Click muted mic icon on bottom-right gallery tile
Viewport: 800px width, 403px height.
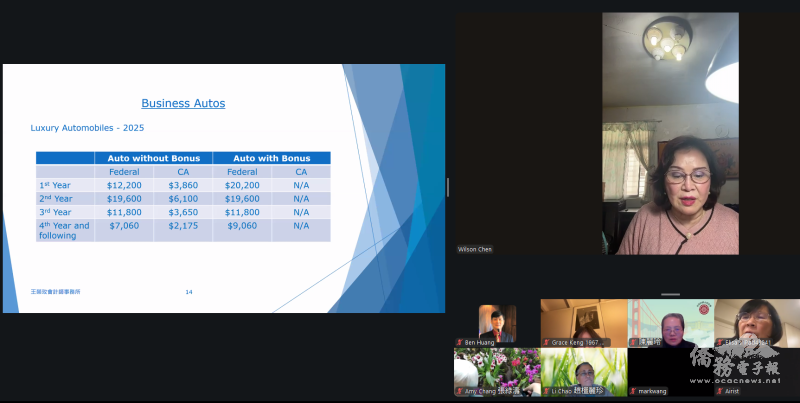(720, 390)
